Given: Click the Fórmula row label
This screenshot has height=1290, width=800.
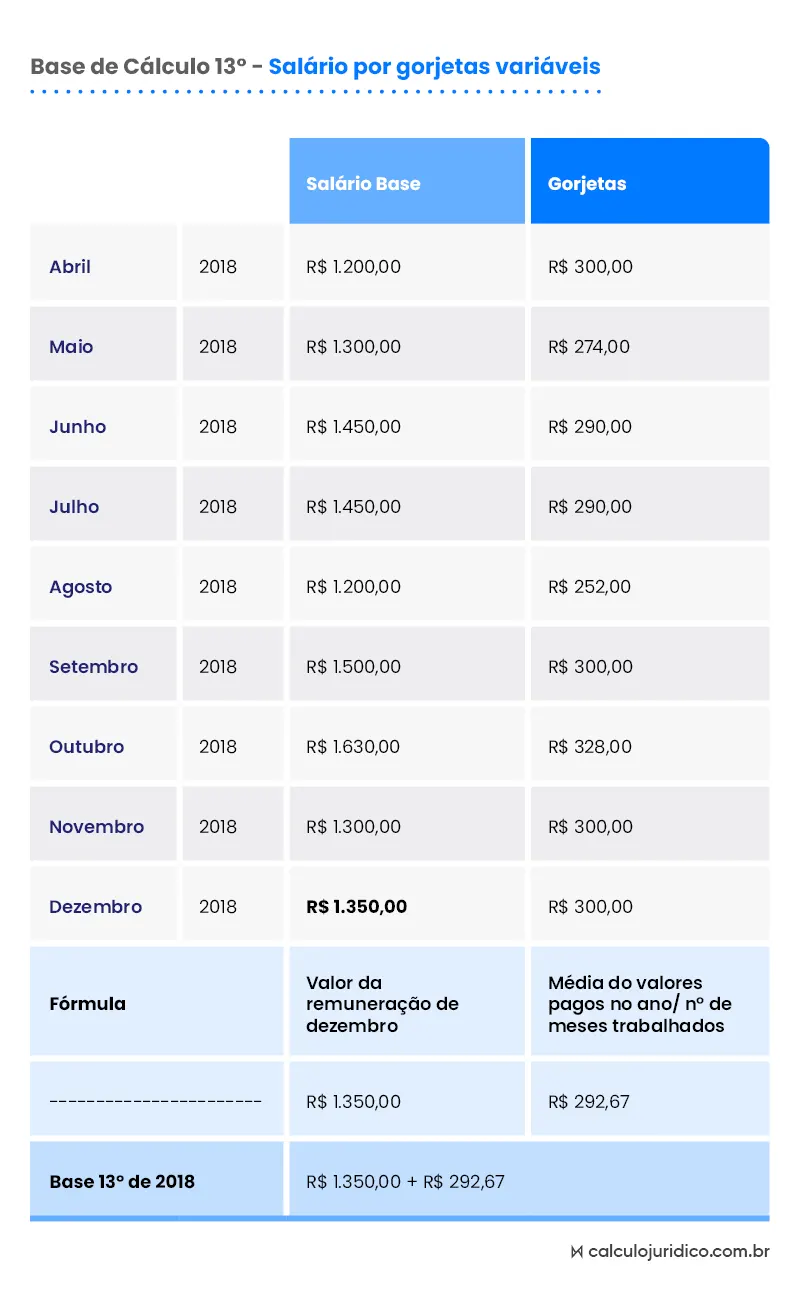Looking at the screenshot, I should [x=87, y=1004].
